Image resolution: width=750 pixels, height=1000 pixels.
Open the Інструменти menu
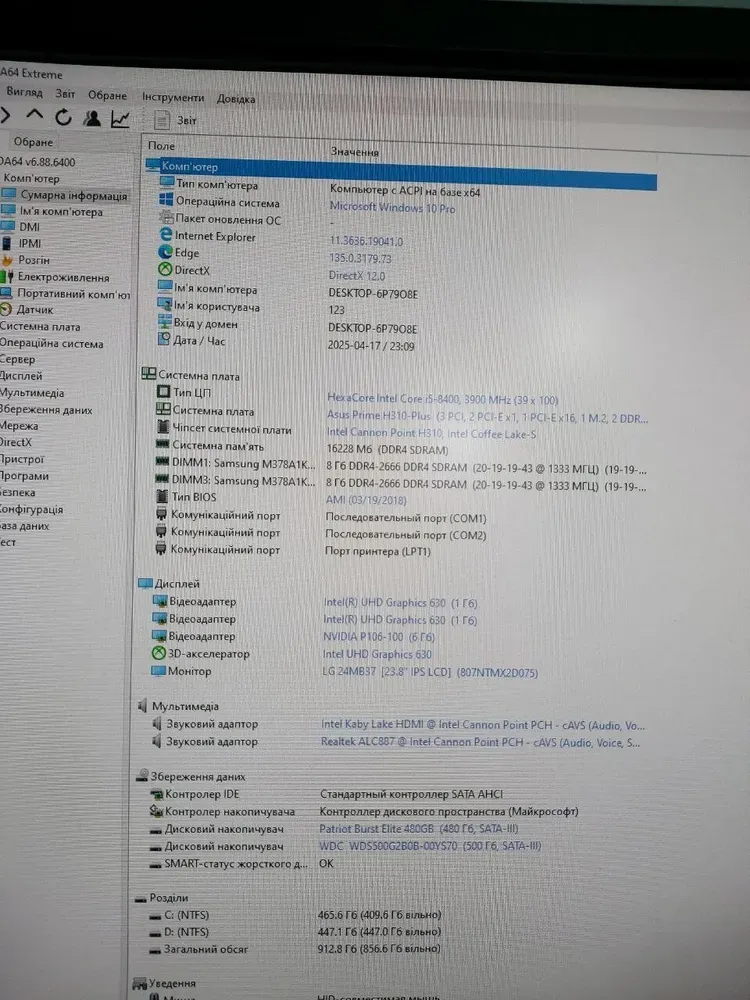pyautogui.click(x=172, y=97)
